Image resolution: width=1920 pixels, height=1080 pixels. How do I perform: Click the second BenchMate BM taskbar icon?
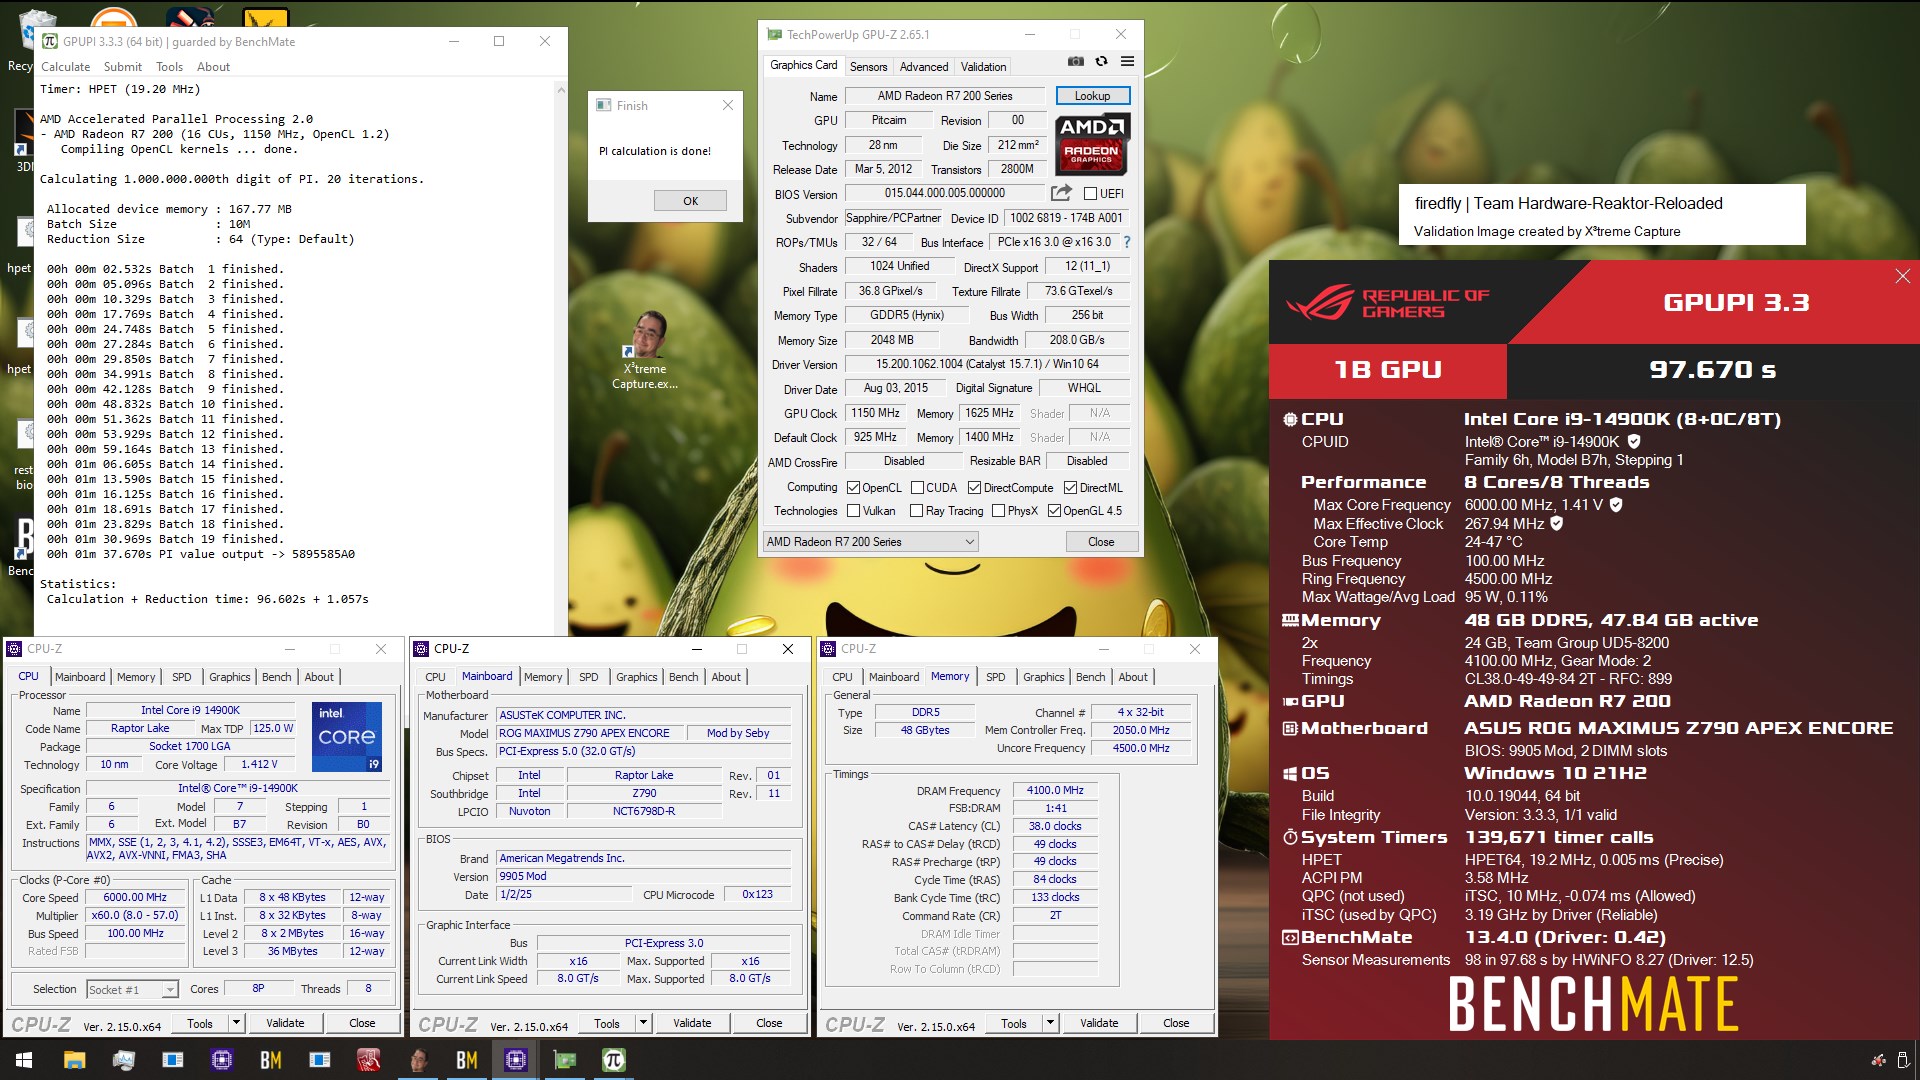click(x=467, y=1060)
